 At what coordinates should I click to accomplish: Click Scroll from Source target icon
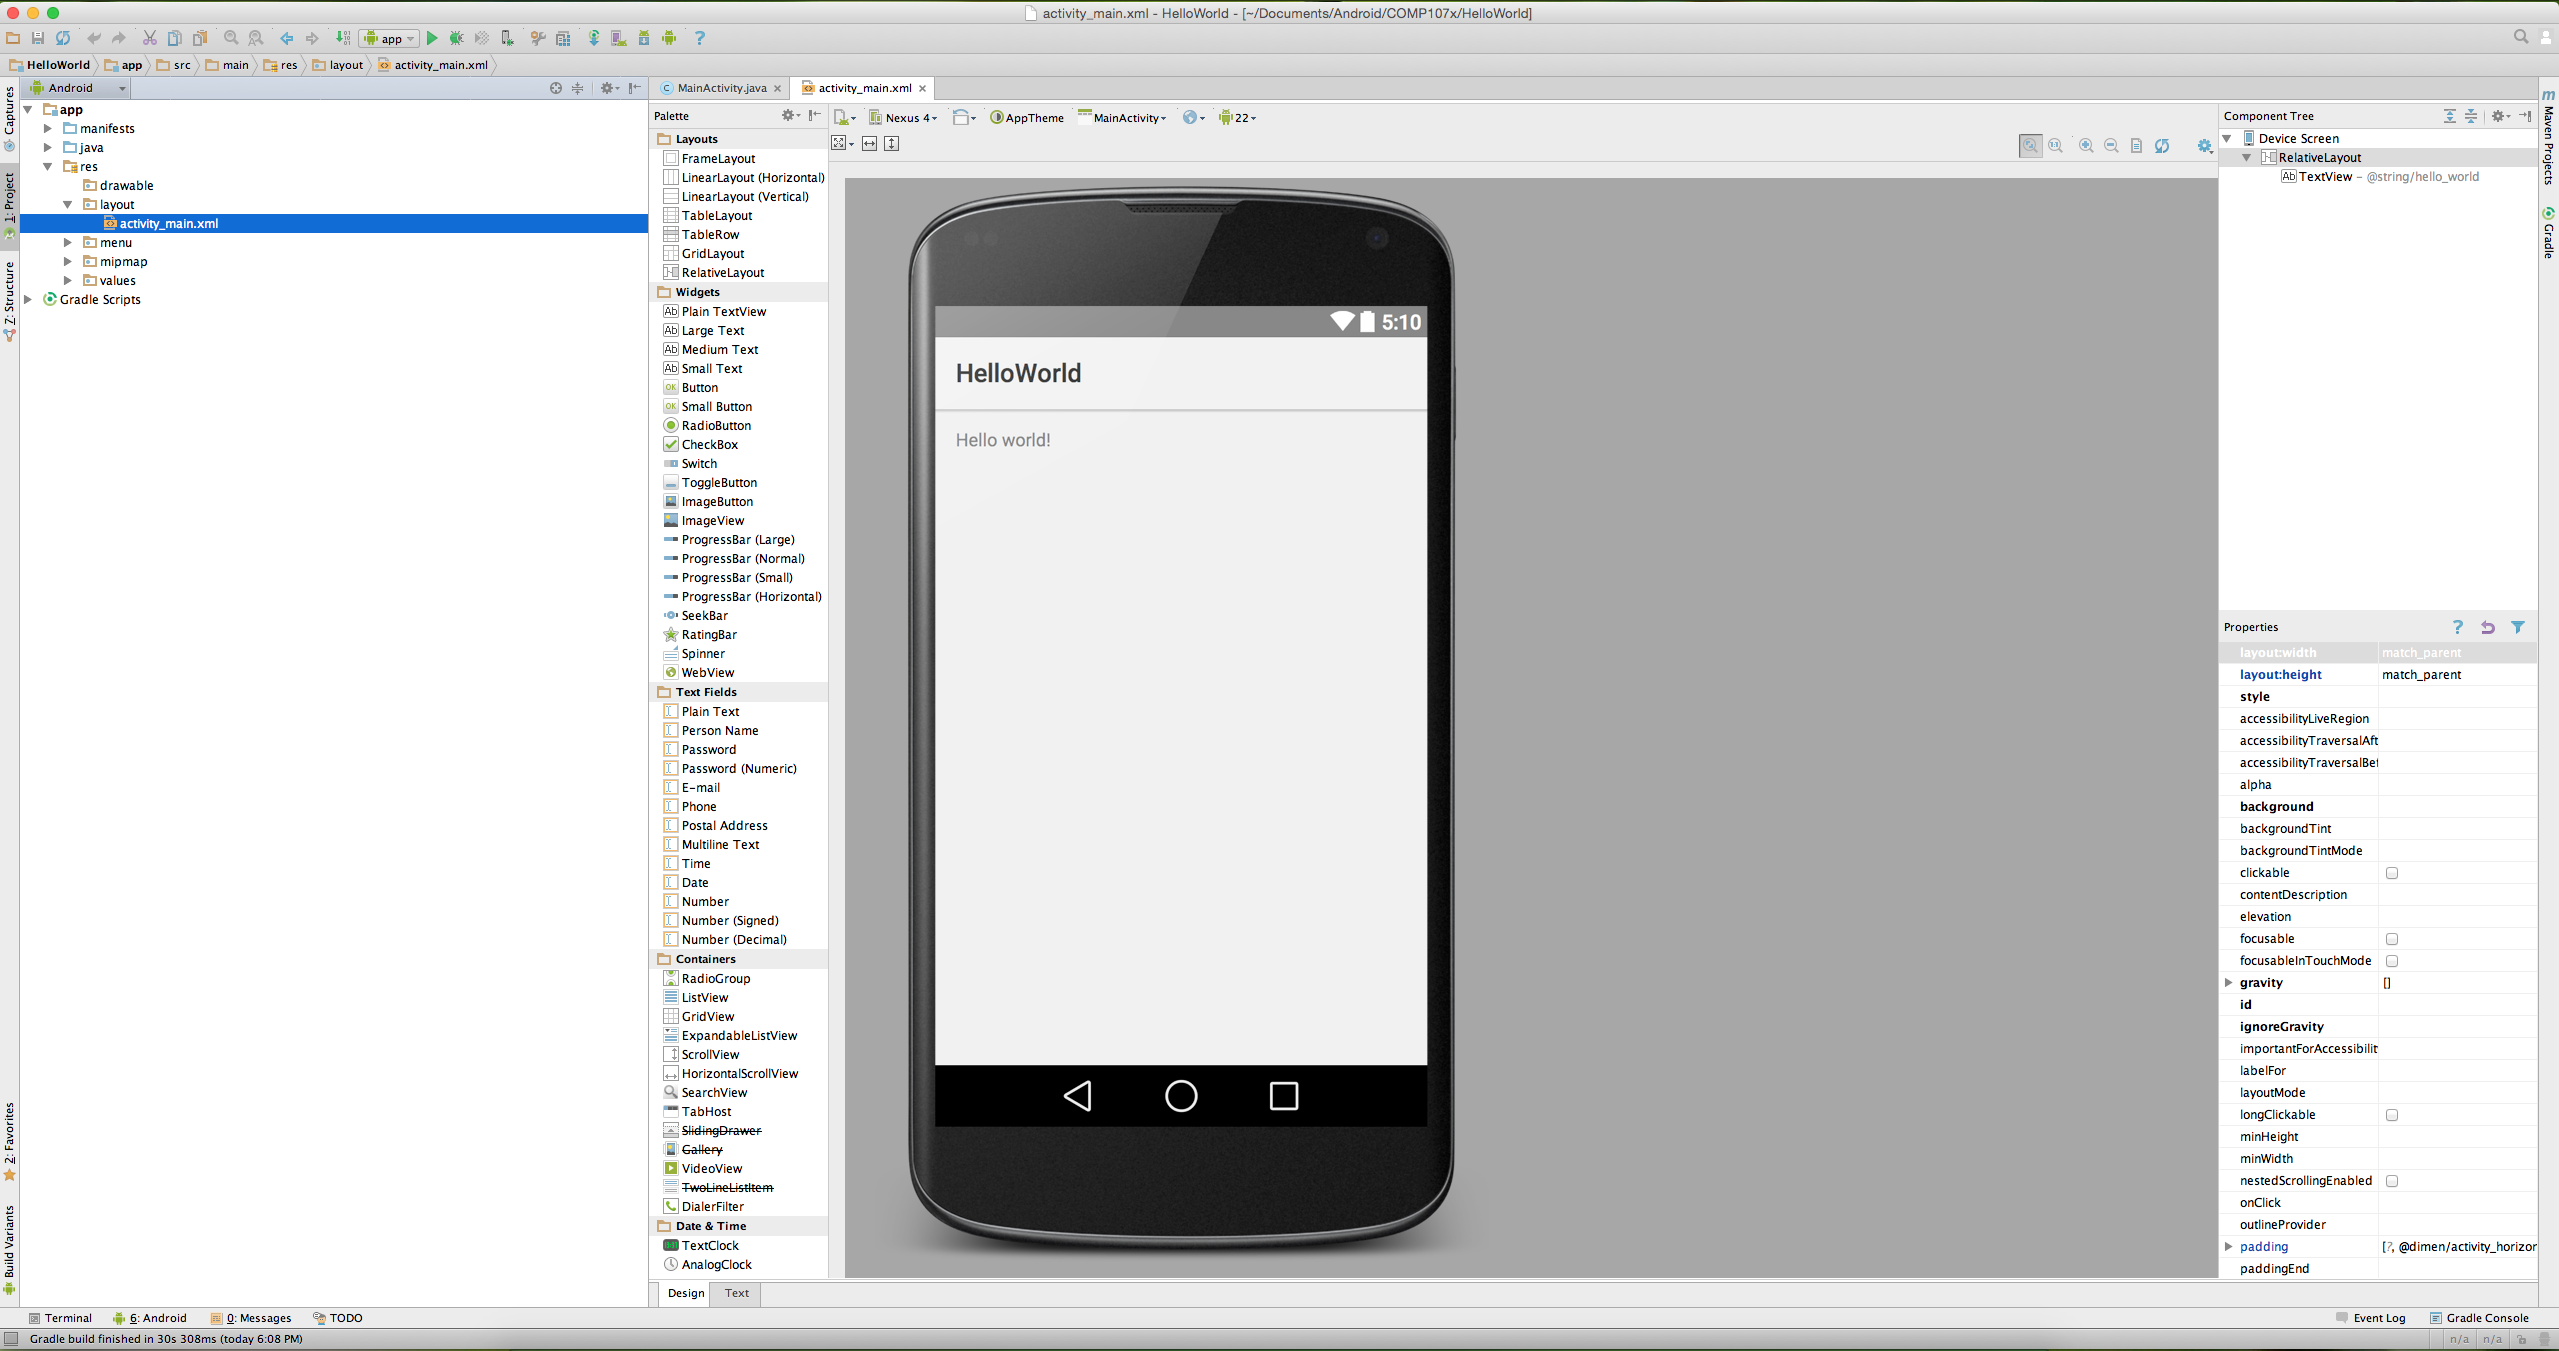point(556,88)
